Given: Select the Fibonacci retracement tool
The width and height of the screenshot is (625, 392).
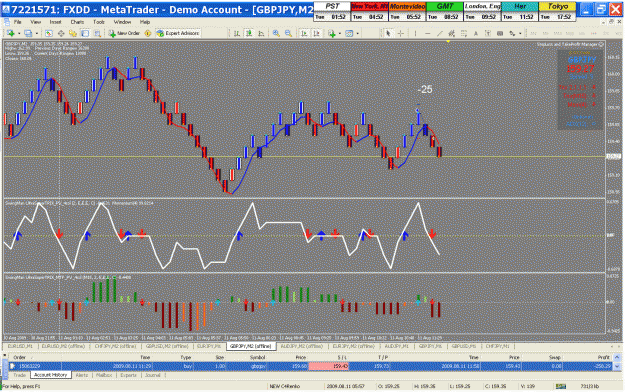Looking at the screenshot, I should point(464,33).
